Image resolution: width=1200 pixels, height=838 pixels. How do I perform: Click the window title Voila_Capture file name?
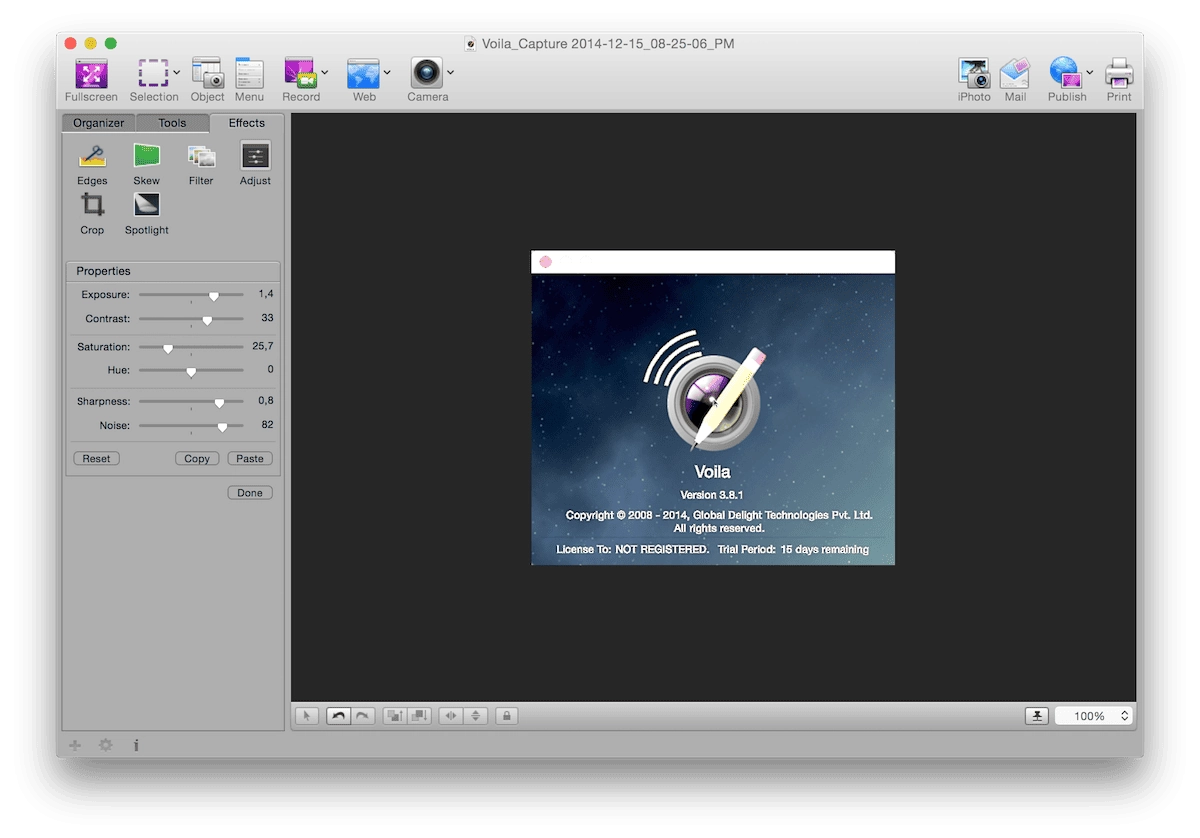pos(608,44)
